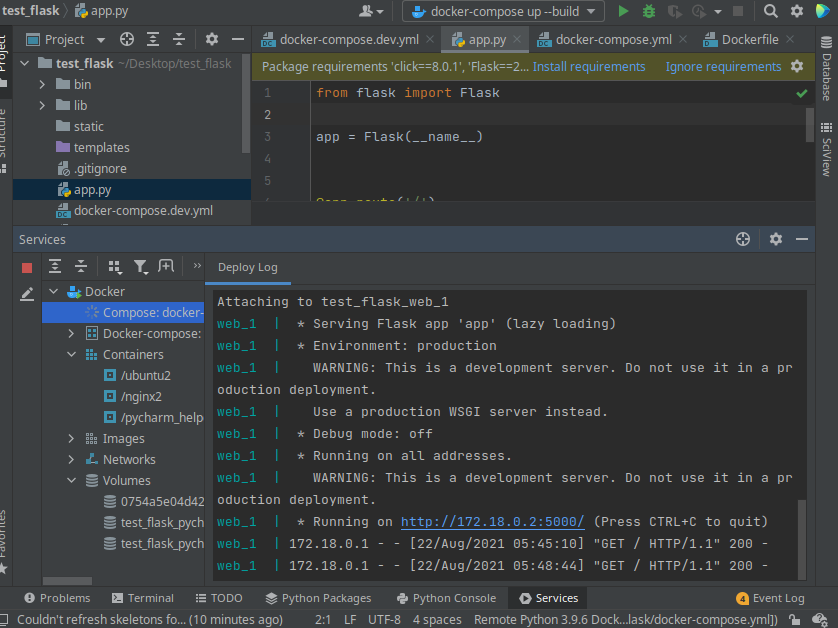Change UTF-8 file encoding in status bar

coord(384,620)
